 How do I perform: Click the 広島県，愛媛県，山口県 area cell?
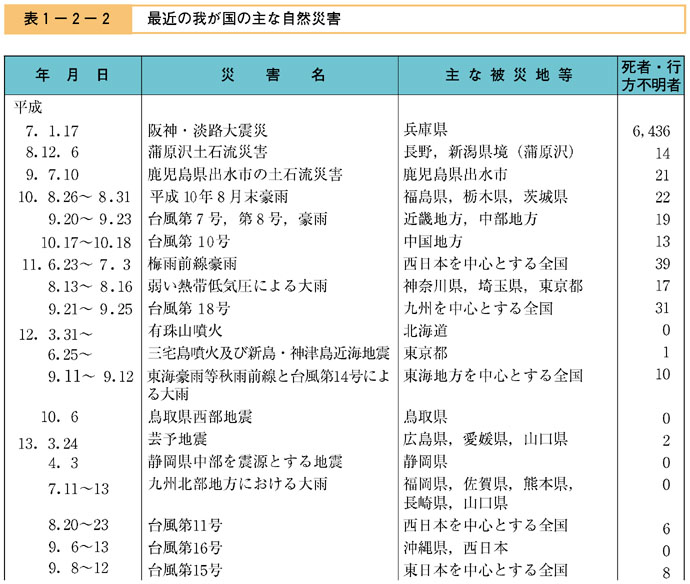coord(486,439)
